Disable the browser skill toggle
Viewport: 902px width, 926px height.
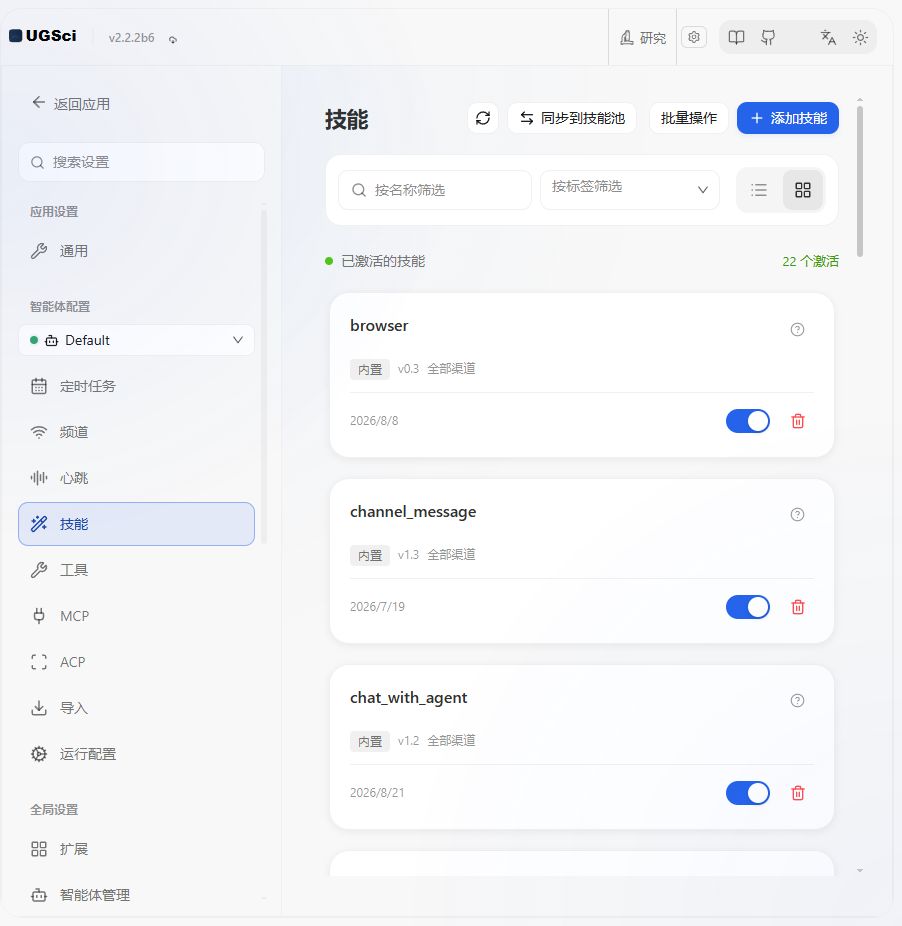point(748,421)
